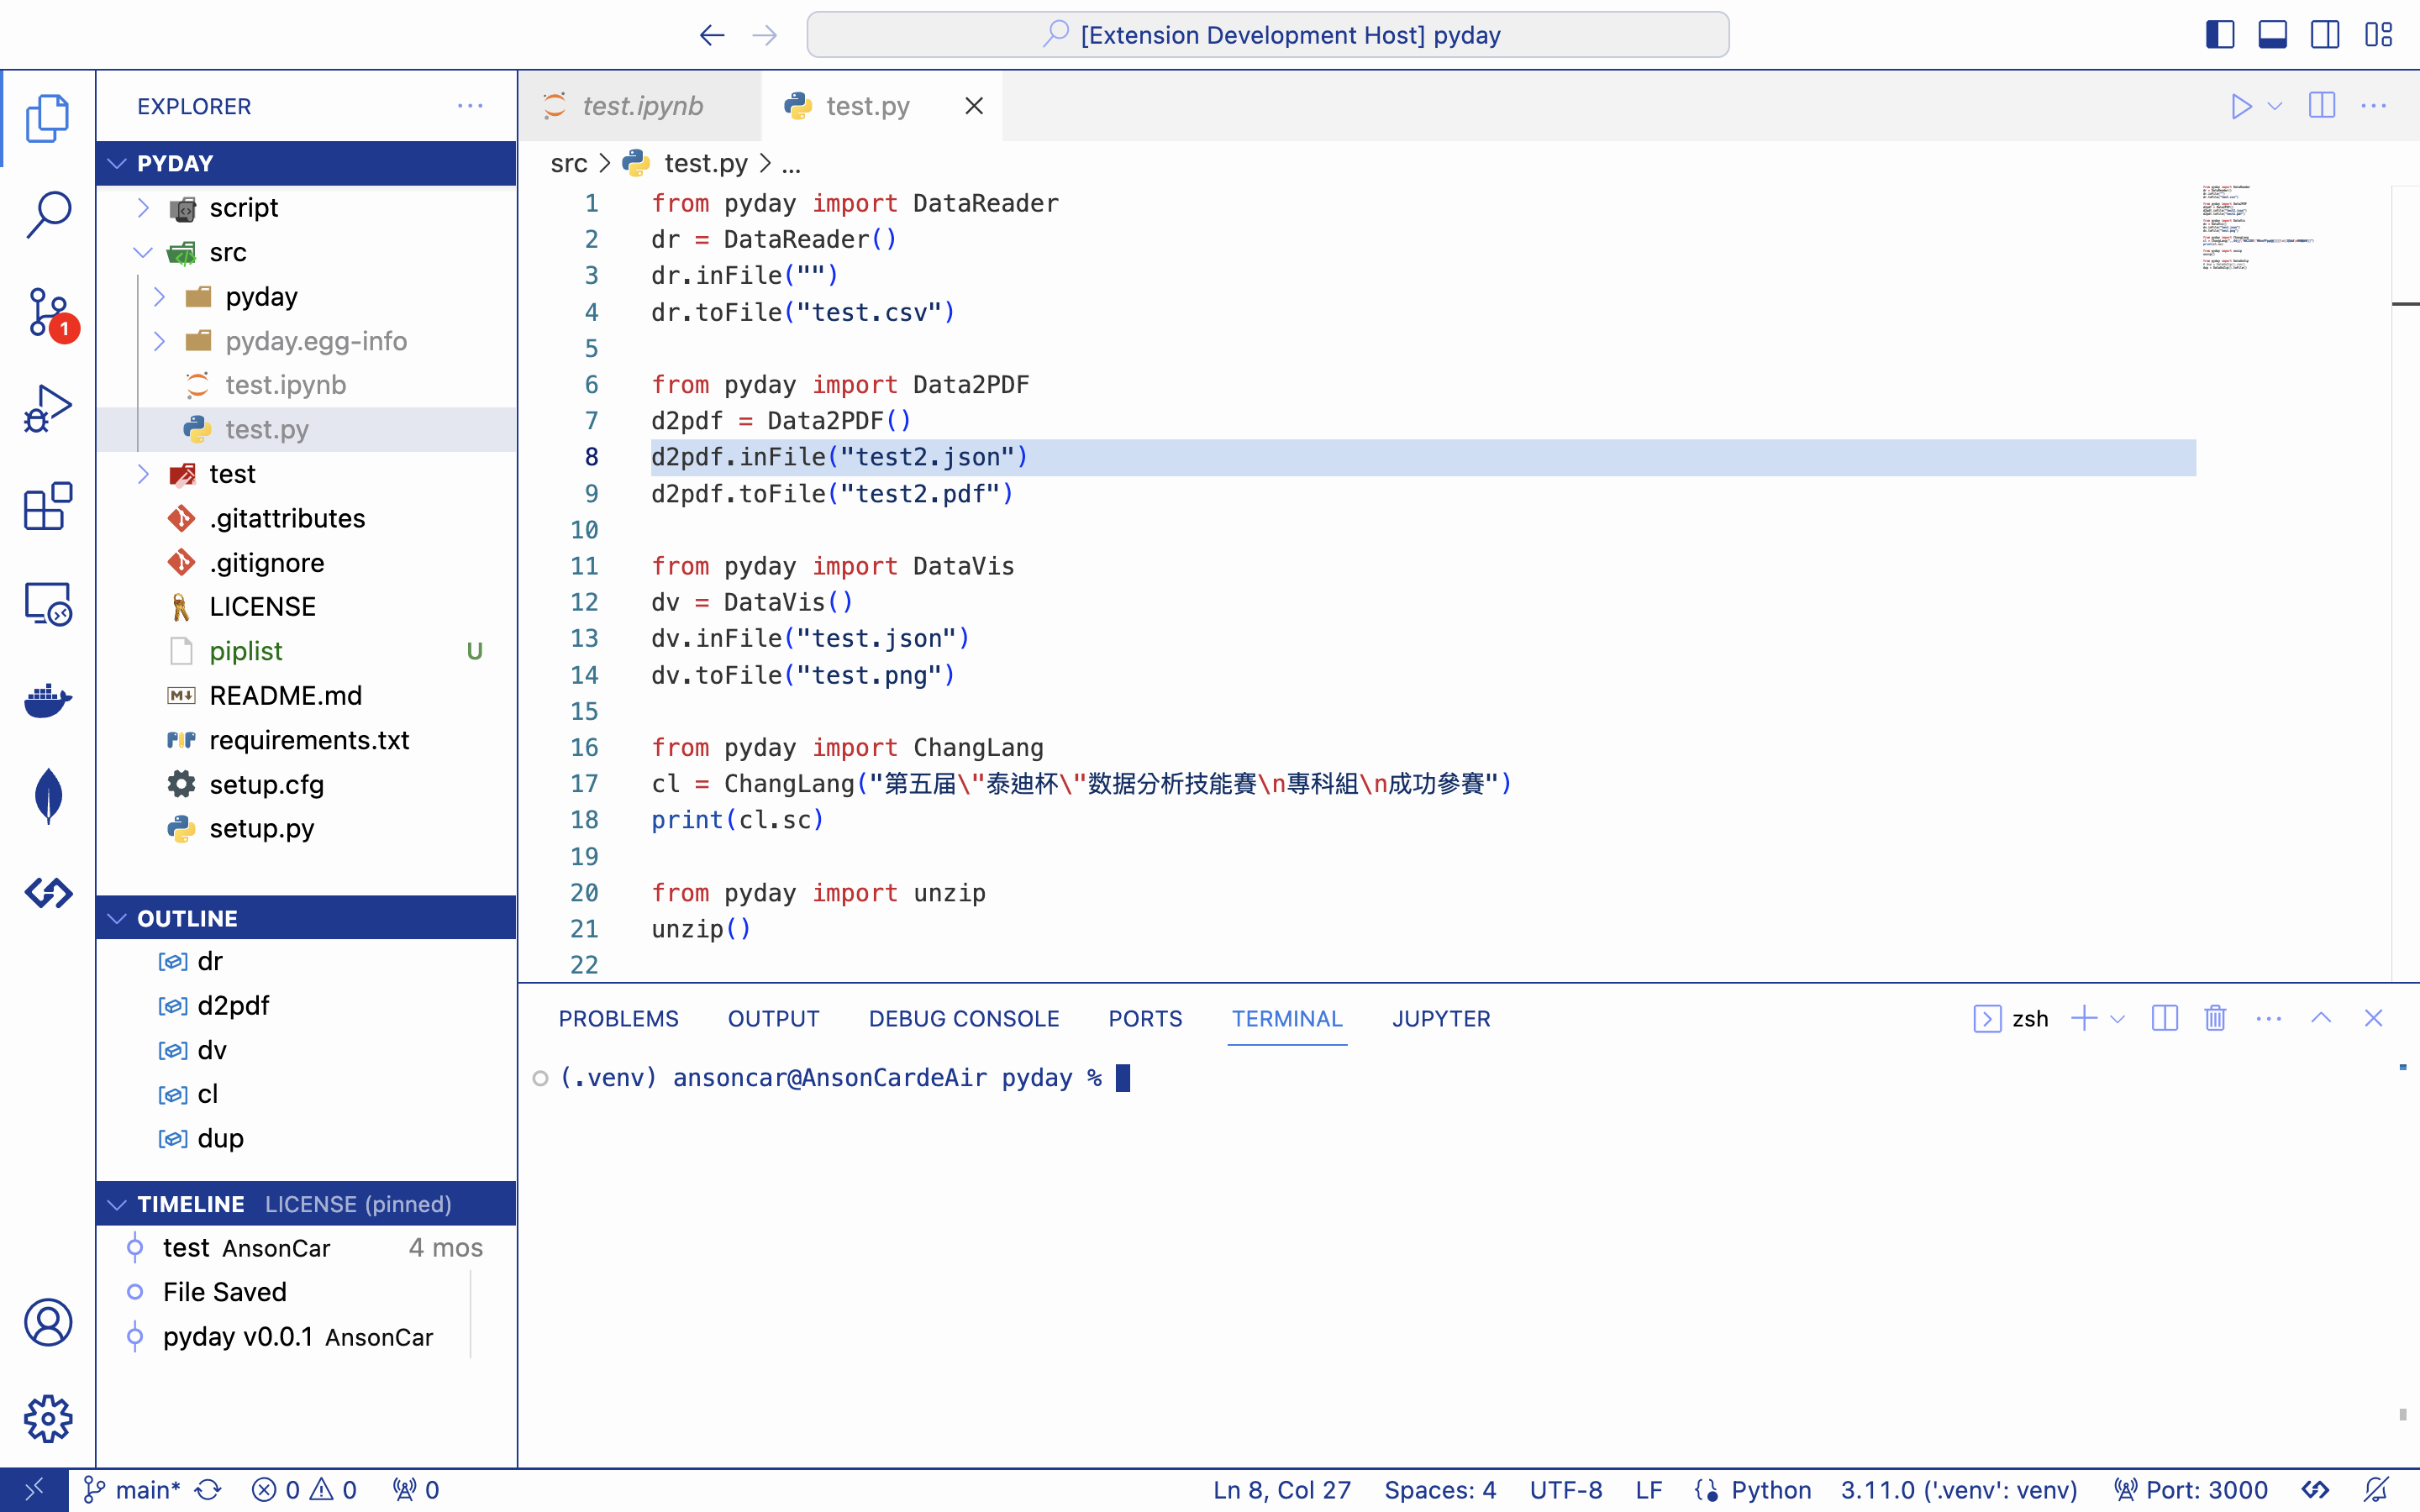Switch to the PROBLEMS panel tab
This screenshot has height=1512, width=2420.
coord(618,1018)
